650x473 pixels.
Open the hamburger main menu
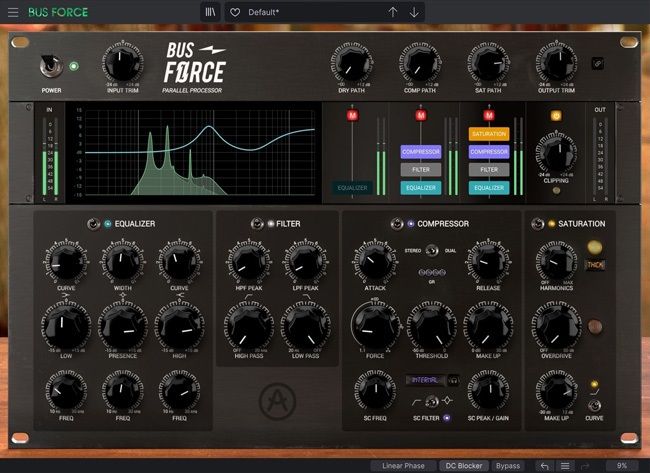(x=13, y=12)
